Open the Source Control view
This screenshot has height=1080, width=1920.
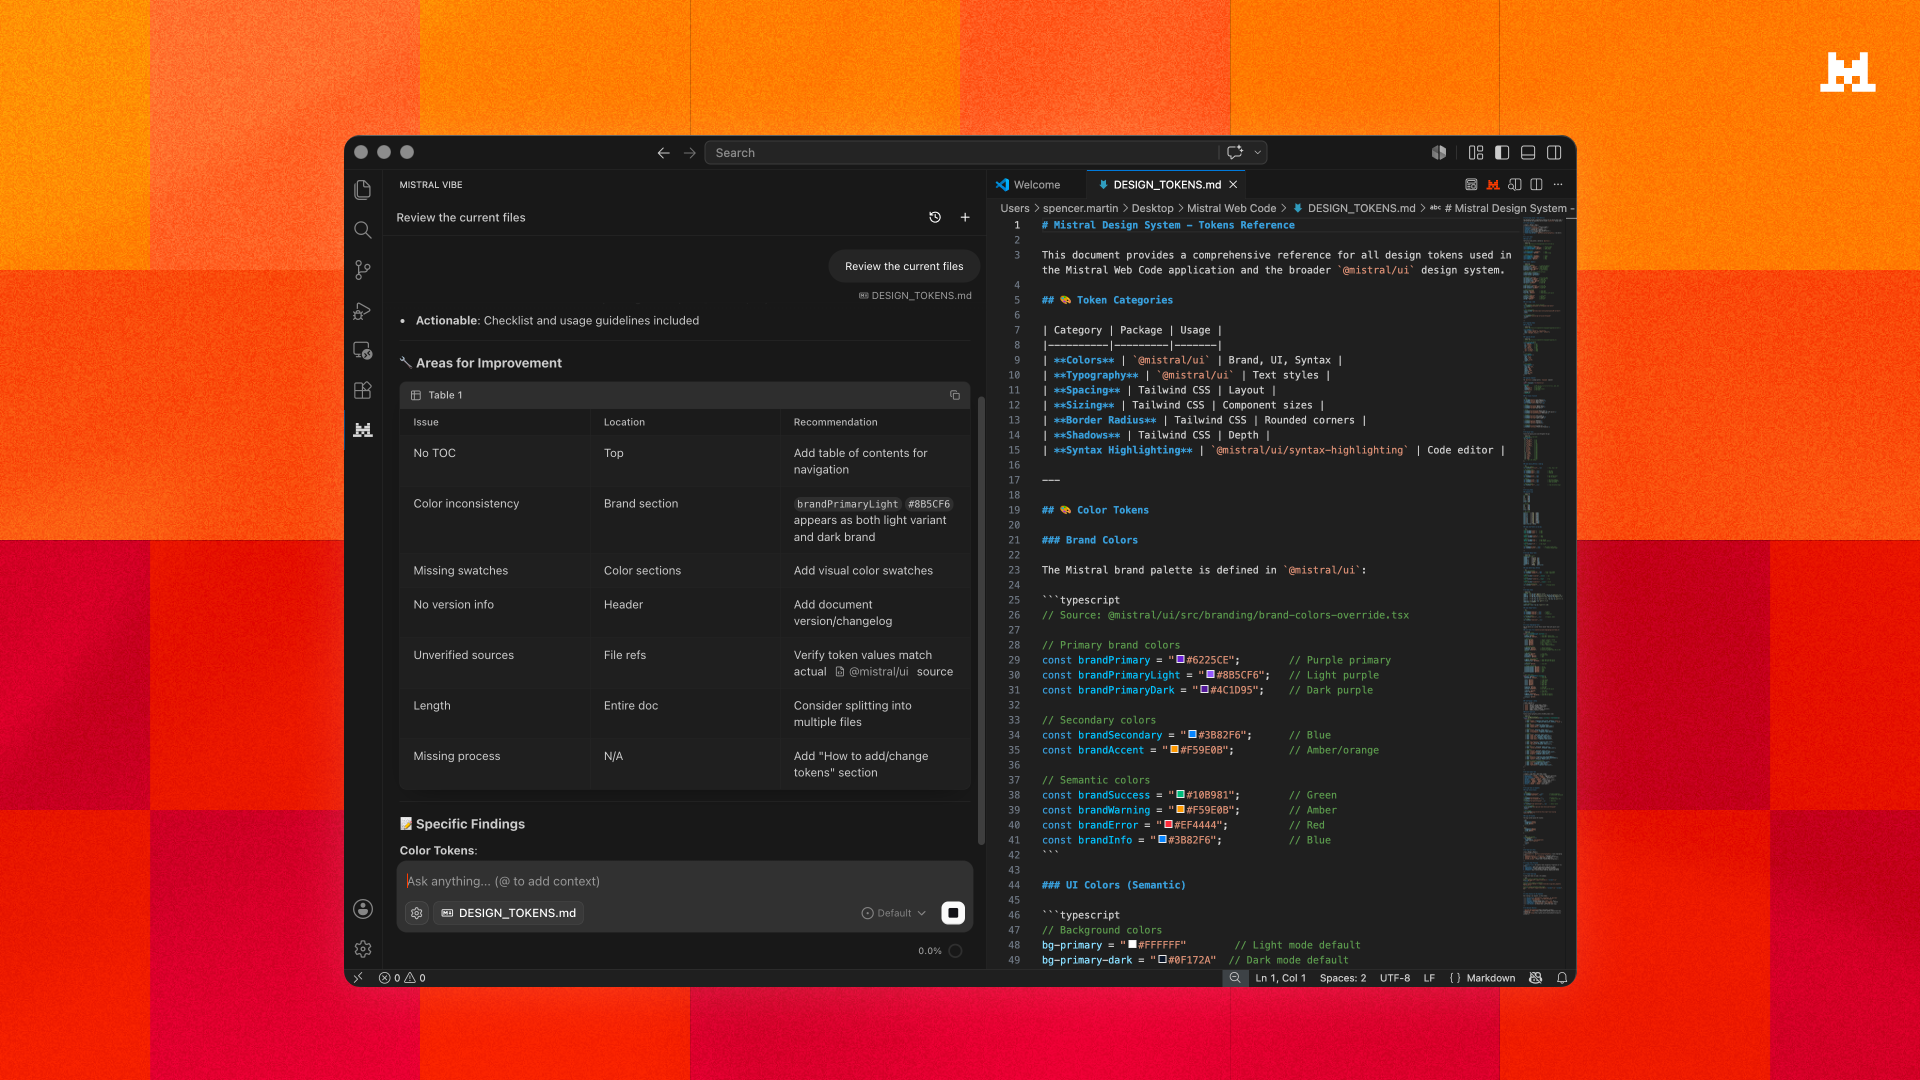[363, 270]
